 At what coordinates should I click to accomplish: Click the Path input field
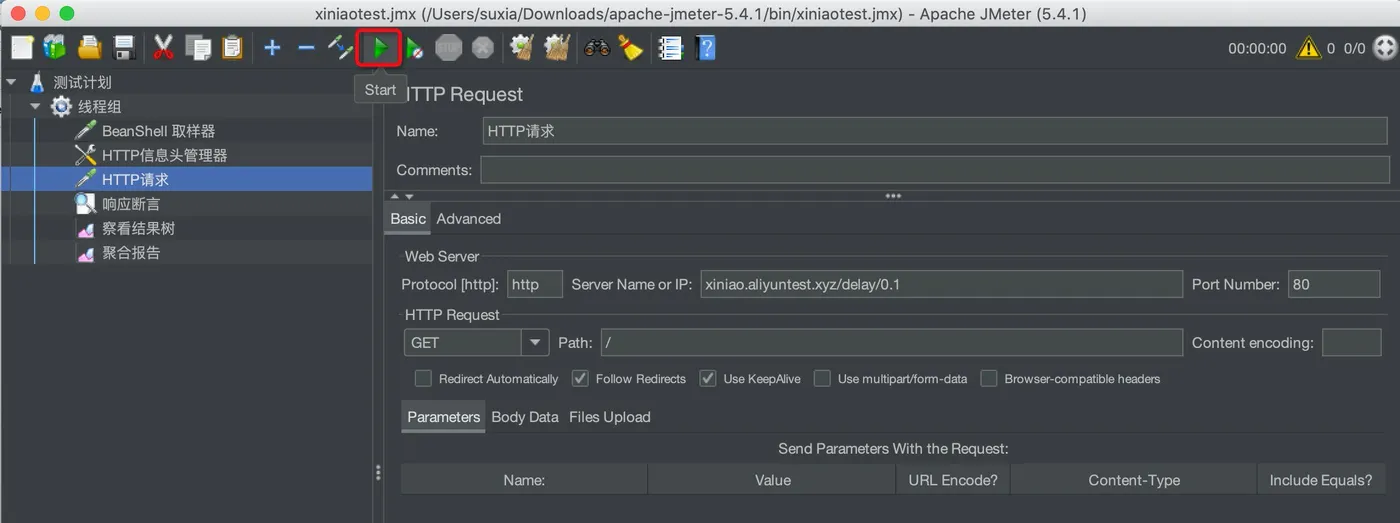pos(891,342)
